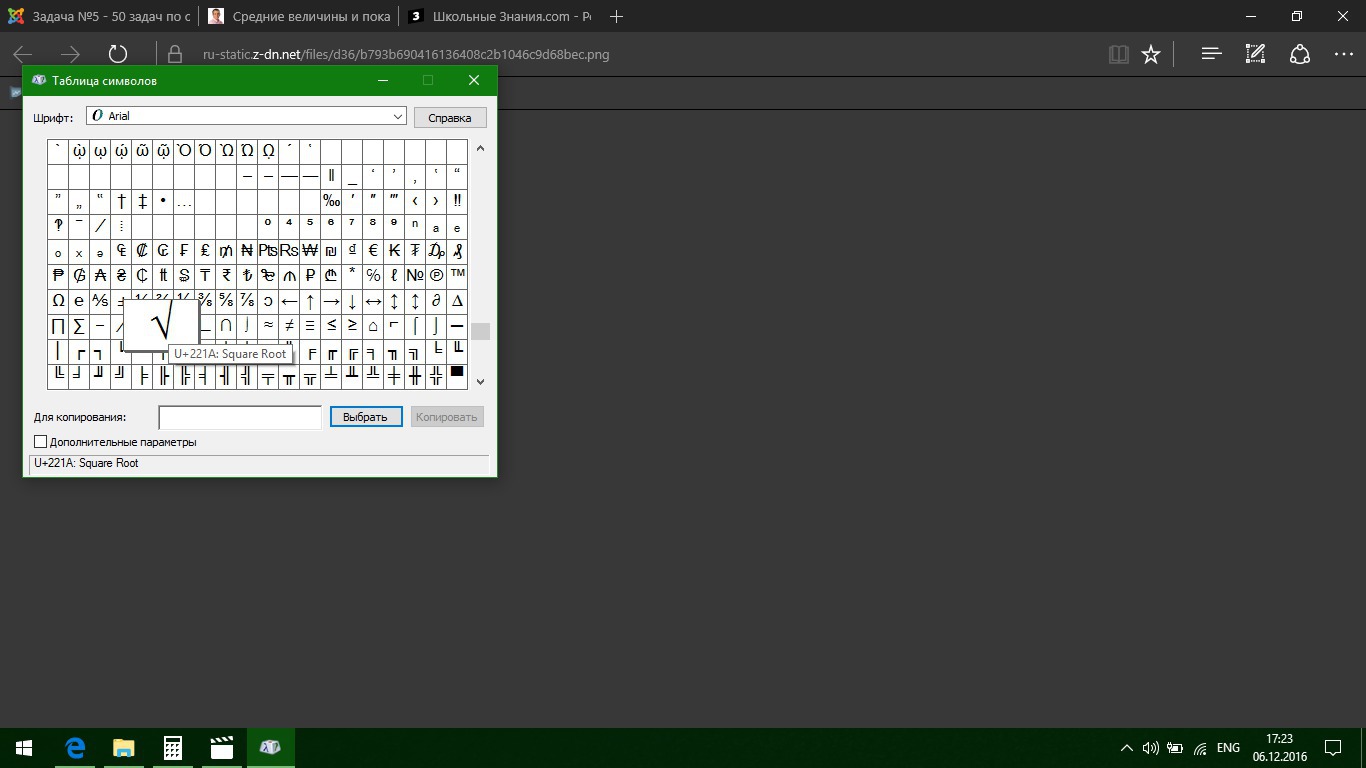Open Movies & TV clapperboard taskbar icon

pos(222,748)
